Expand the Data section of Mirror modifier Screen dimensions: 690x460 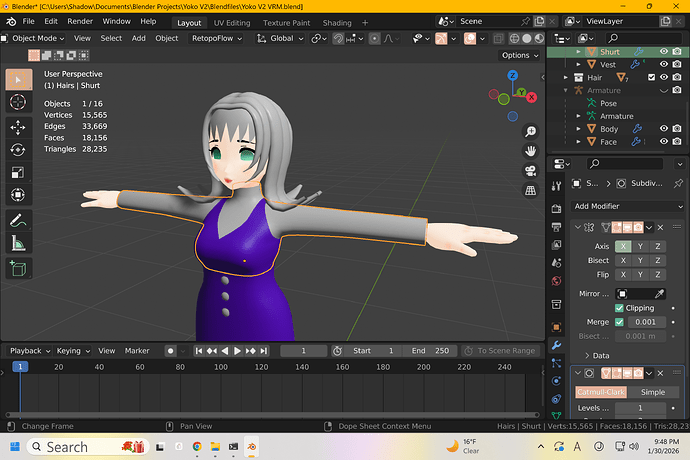coord(597,355)
